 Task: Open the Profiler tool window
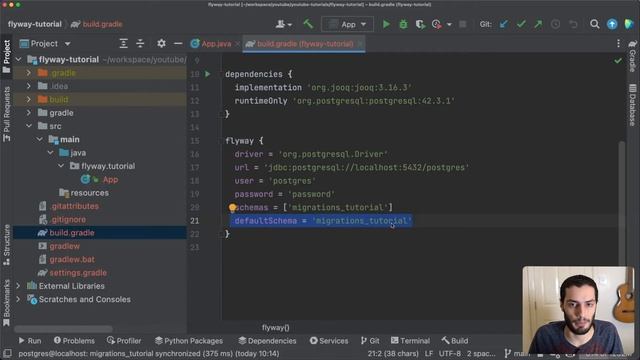[x=124, y=340]
